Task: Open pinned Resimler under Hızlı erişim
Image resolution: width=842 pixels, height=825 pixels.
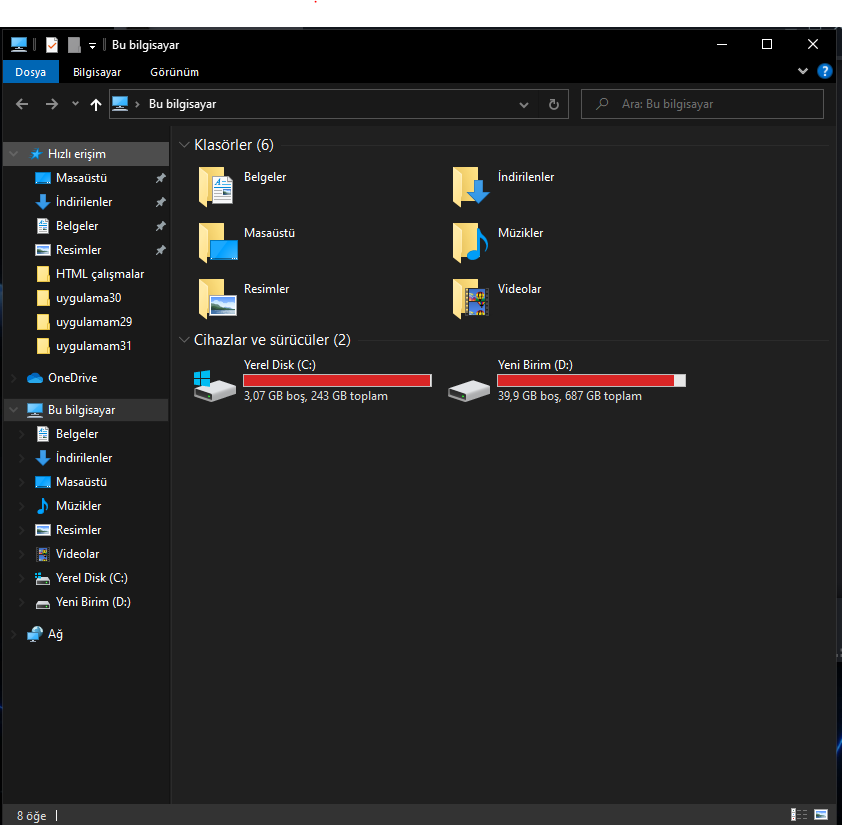Action: pyautogui.click(x=78, y=250)
